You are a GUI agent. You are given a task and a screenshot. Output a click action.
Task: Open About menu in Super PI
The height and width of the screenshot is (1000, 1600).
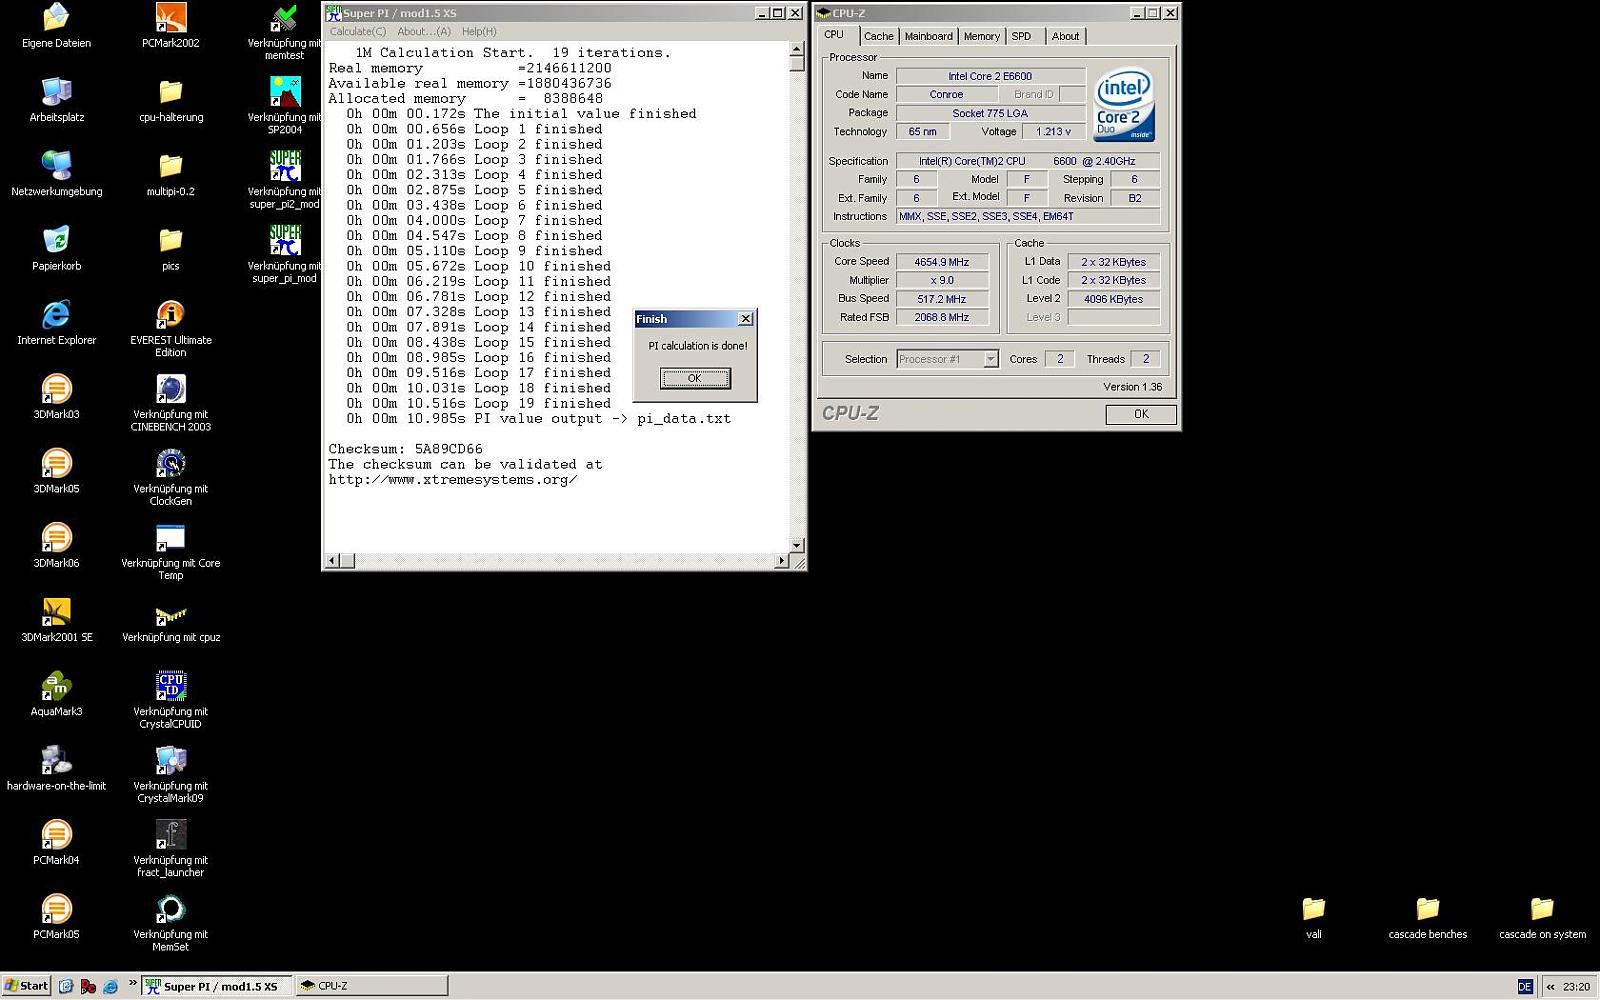click(x=424, y=31)
